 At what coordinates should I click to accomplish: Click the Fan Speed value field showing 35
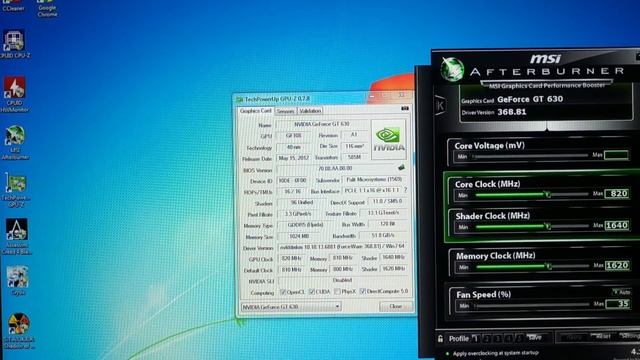click(x=618, y=304)
